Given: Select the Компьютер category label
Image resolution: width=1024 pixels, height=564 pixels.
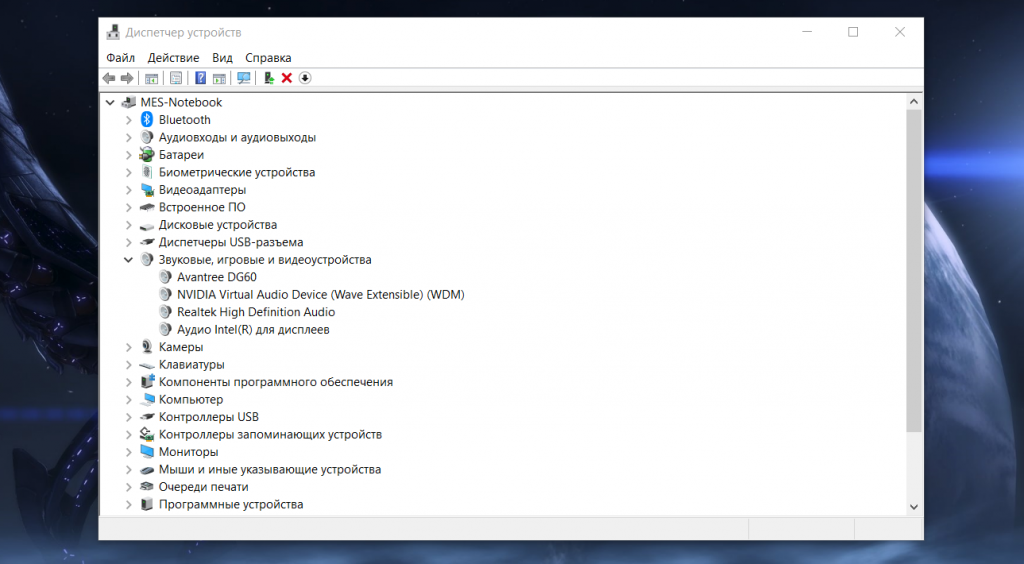Looking at the screenshot, I should coord(191,400).
